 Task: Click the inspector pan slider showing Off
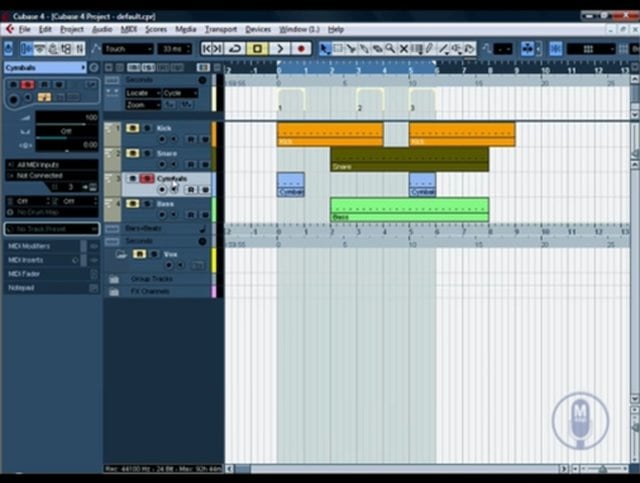pos(67,131)
